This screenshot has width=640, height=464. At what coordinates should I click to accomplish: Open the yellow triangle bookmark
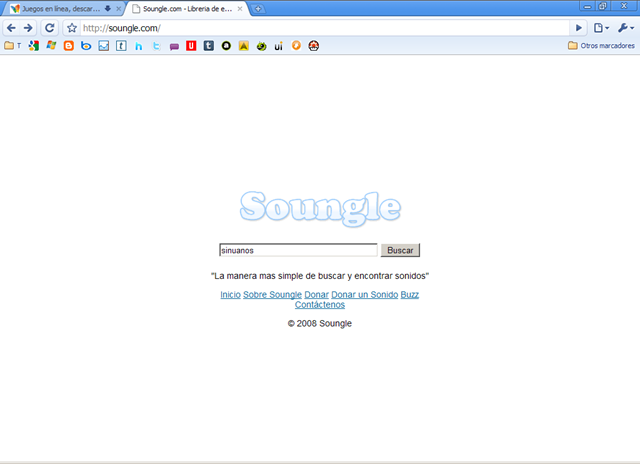click(x=244, y=46)
